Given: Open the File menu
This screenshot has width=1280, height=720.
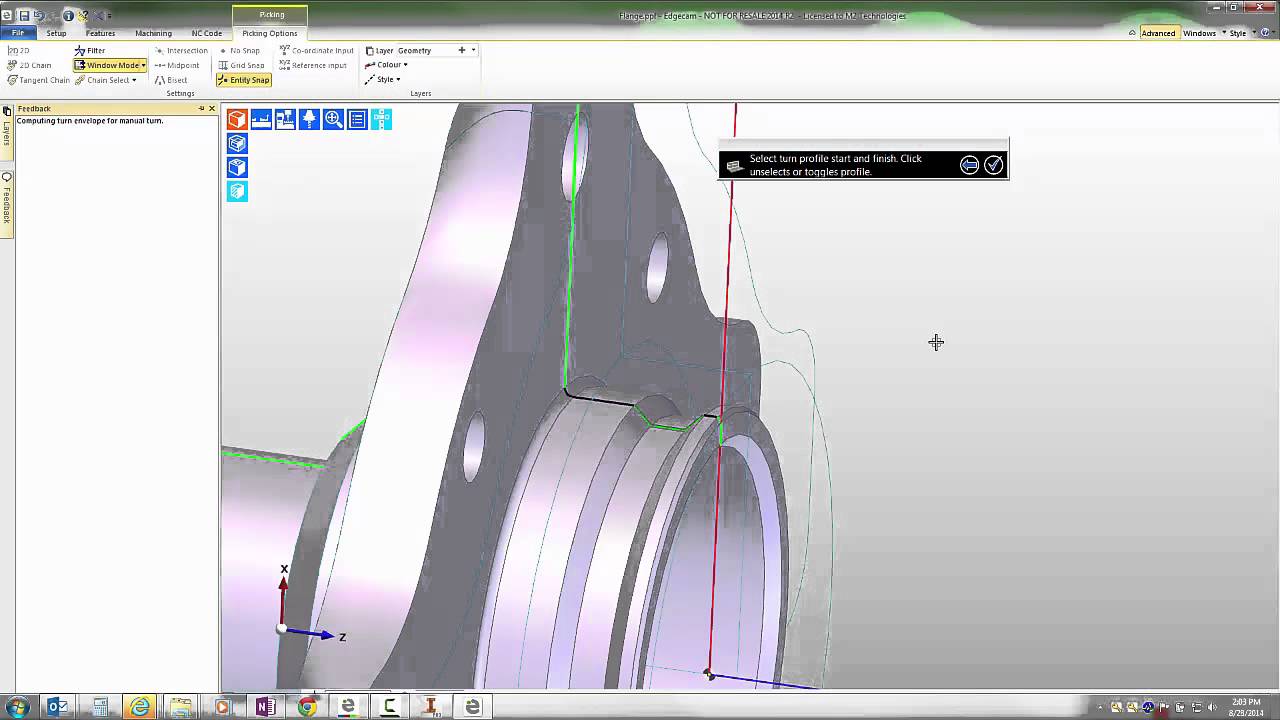Looking at the screenshot, I should pyautogui.click(x=18, y=33).
